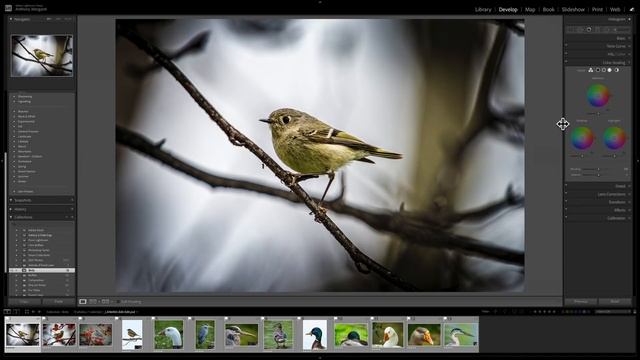The height and width of the screenshot is (360, 640).
Task: Go back using the left arrow icon
Action: pos(33,312)
